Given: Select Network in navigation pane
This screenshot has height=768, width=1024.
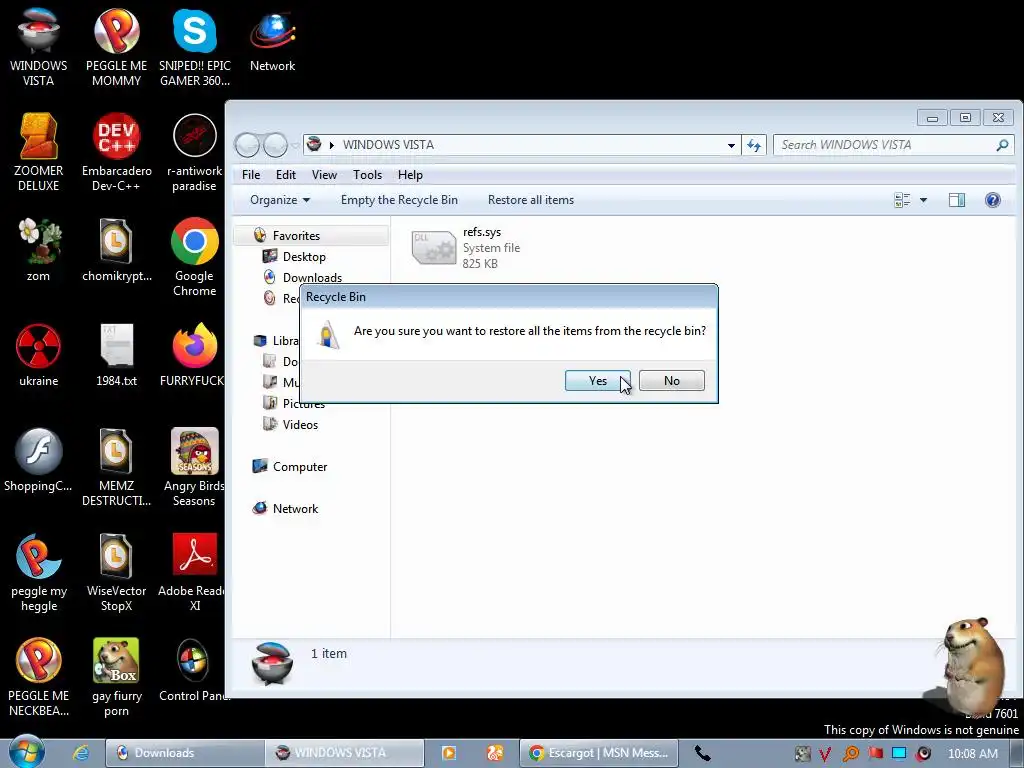Looking at the screenshot, I should 295,509.
